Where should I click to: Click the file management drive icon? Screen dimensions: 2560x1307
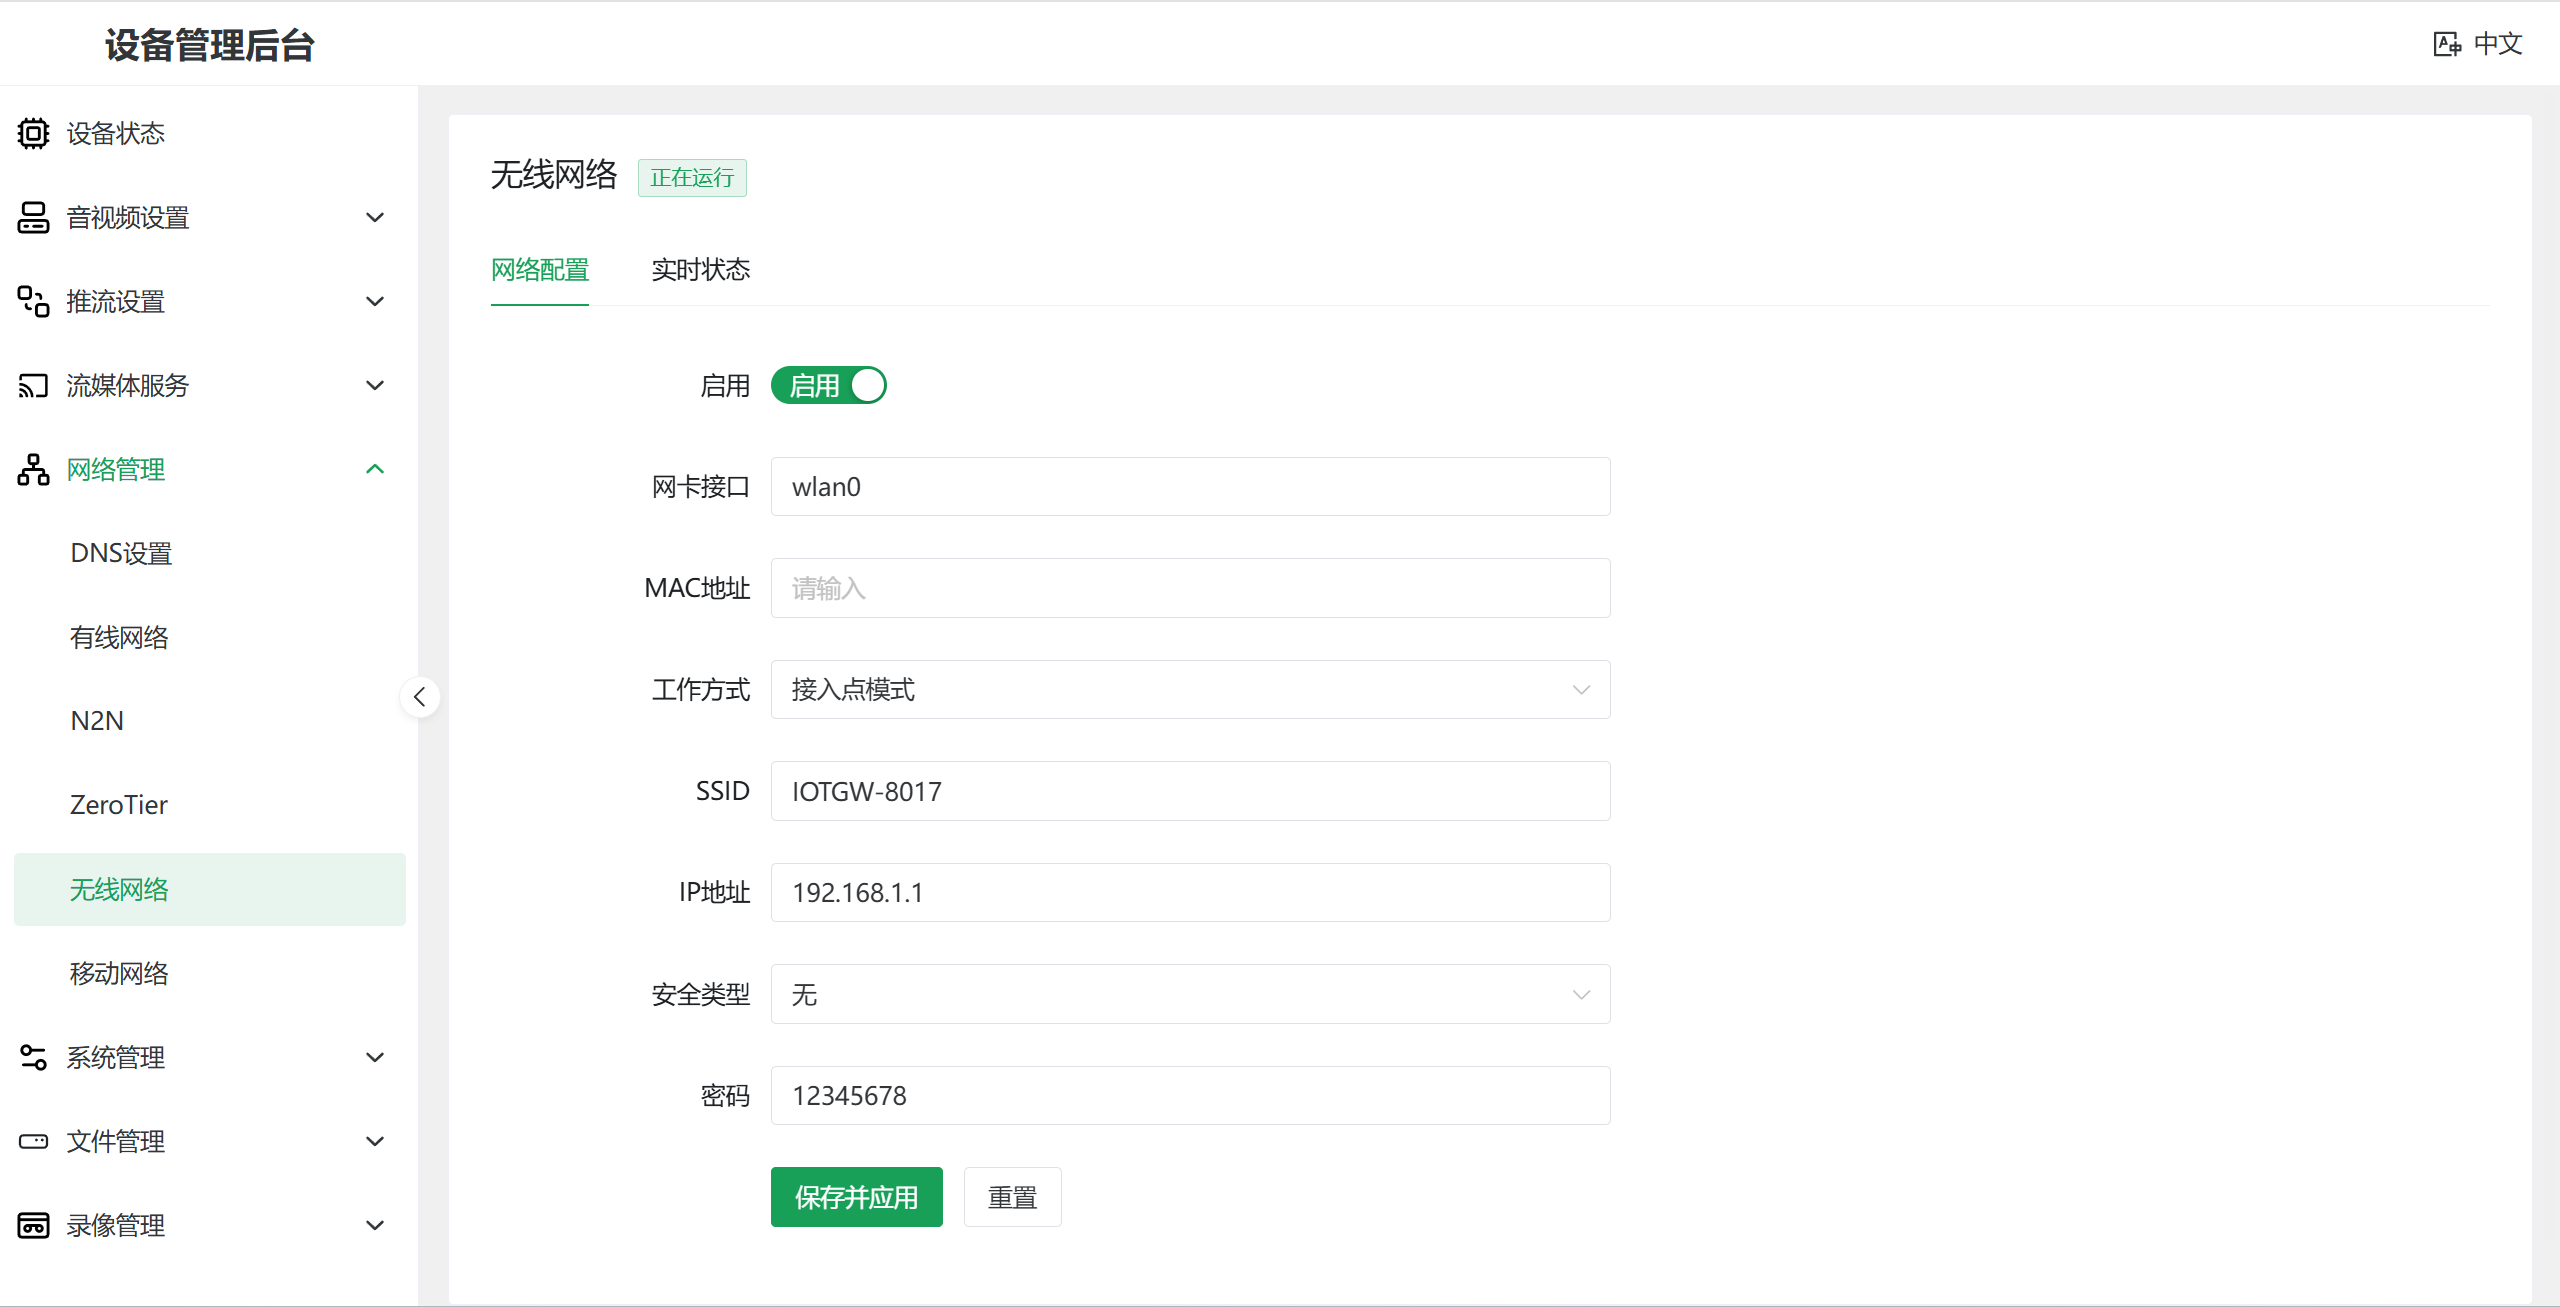[33, 1141]
